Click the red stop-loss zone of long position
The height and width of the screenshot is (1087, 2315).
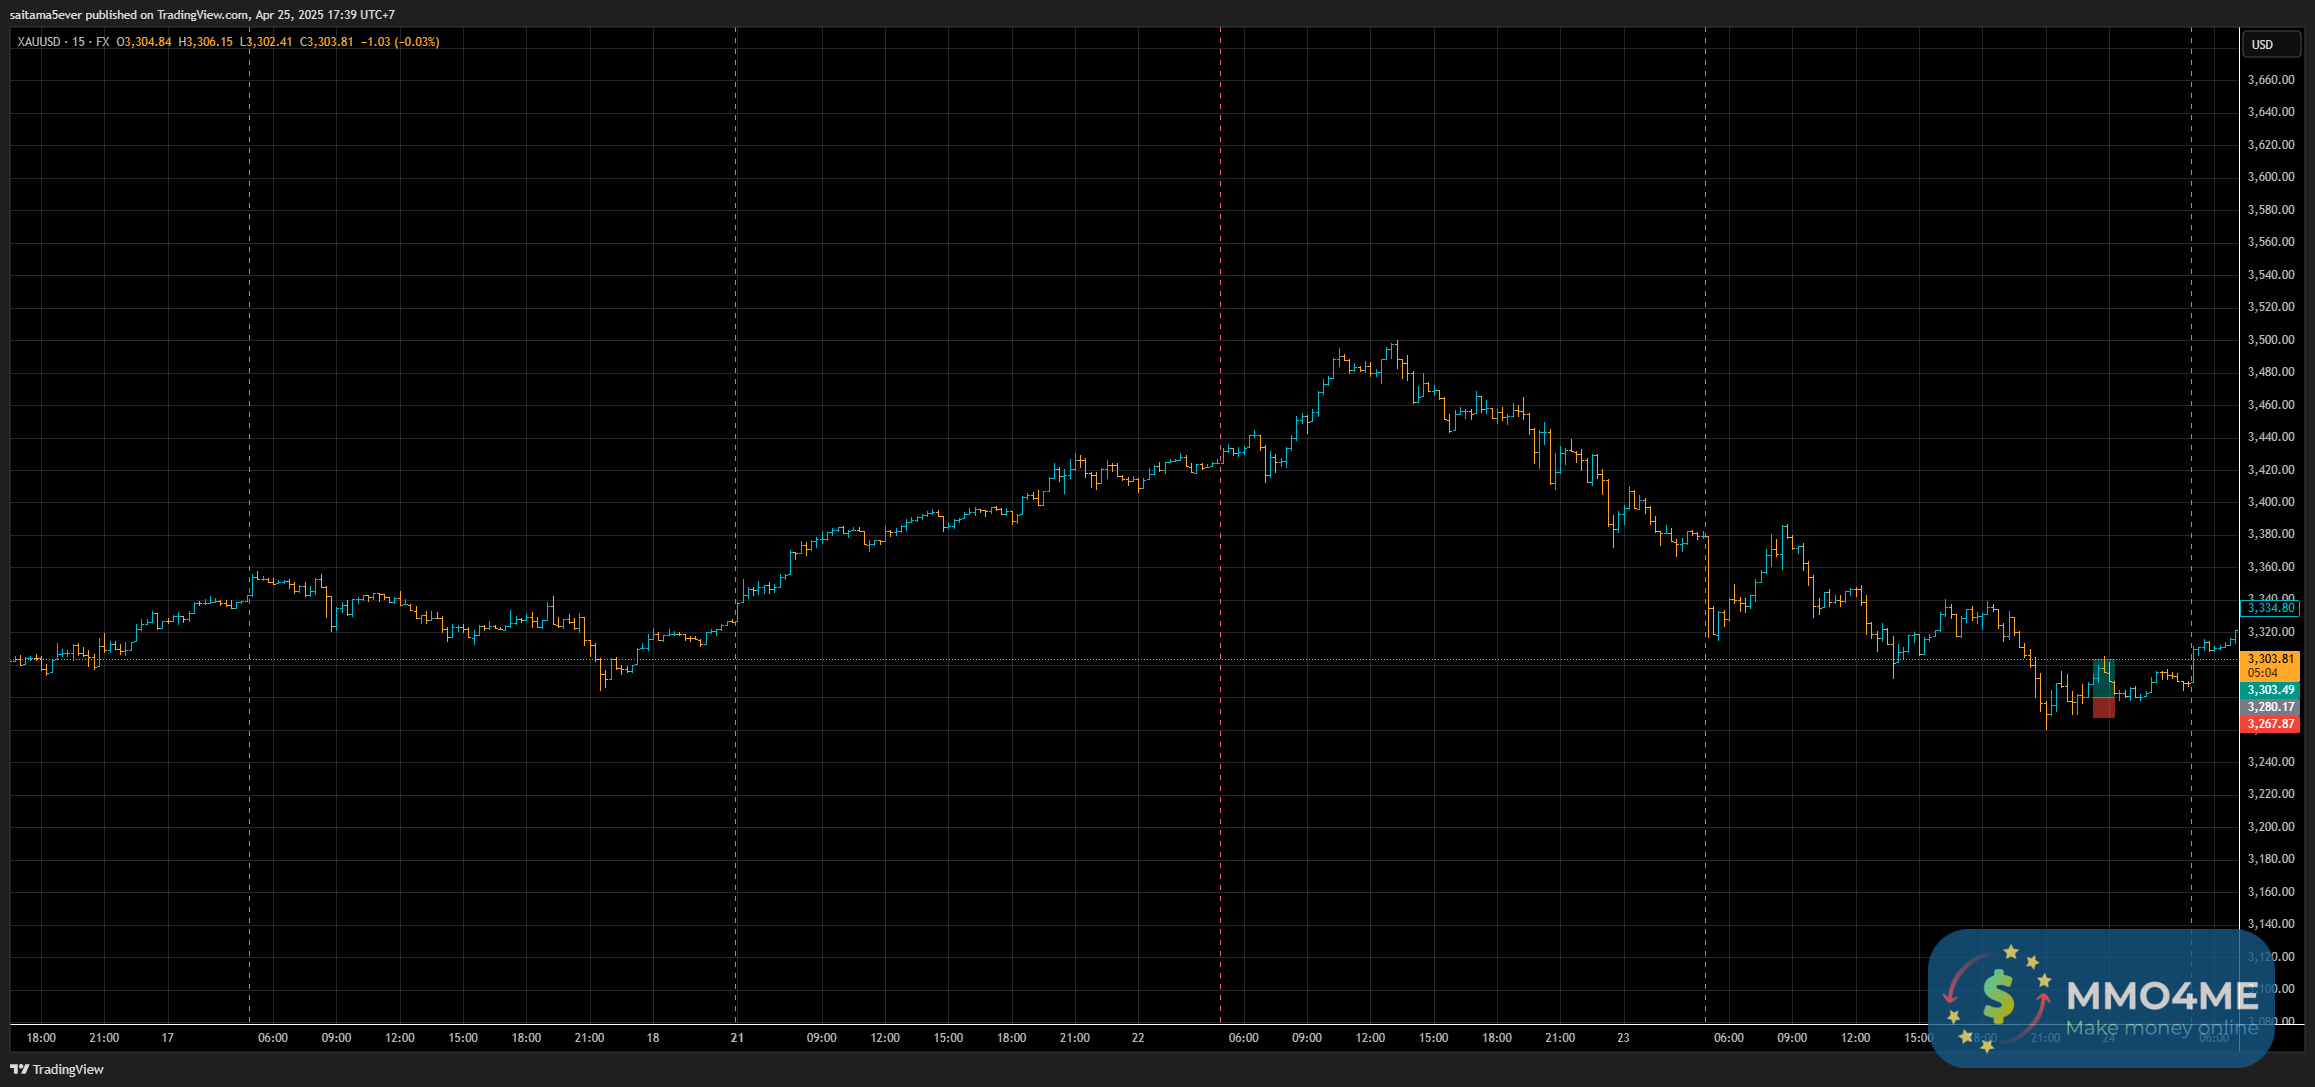2103,708
